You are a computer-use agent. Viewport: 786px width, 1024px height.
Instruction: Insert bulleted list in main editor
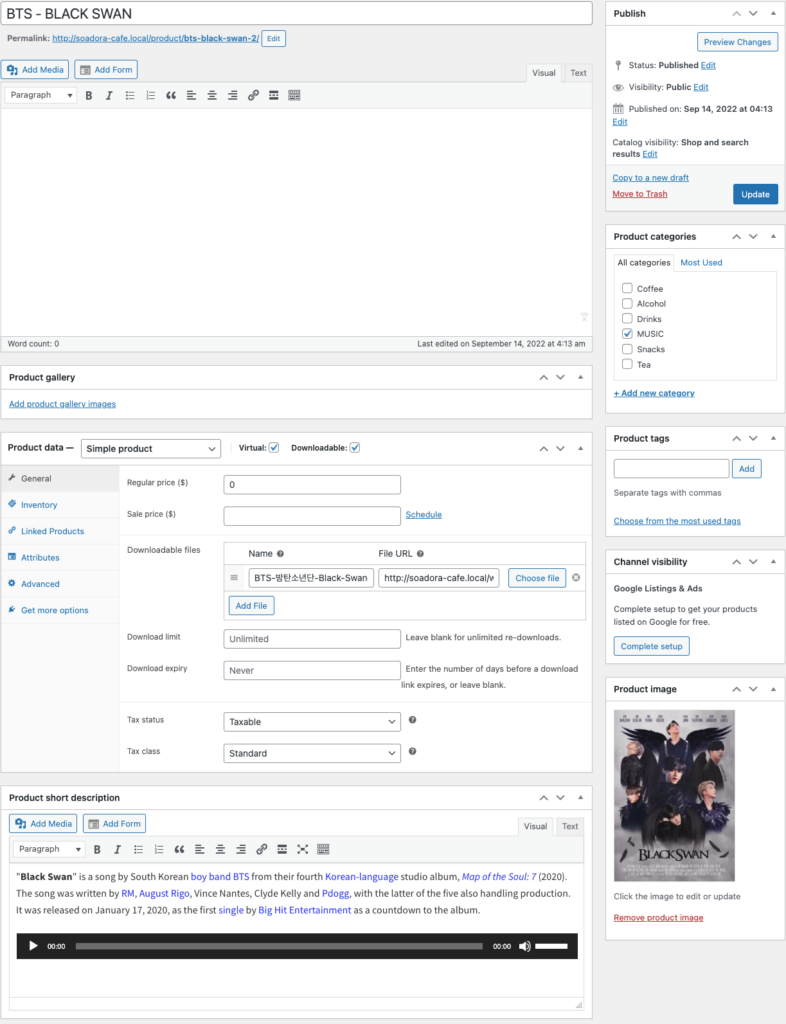130,95
